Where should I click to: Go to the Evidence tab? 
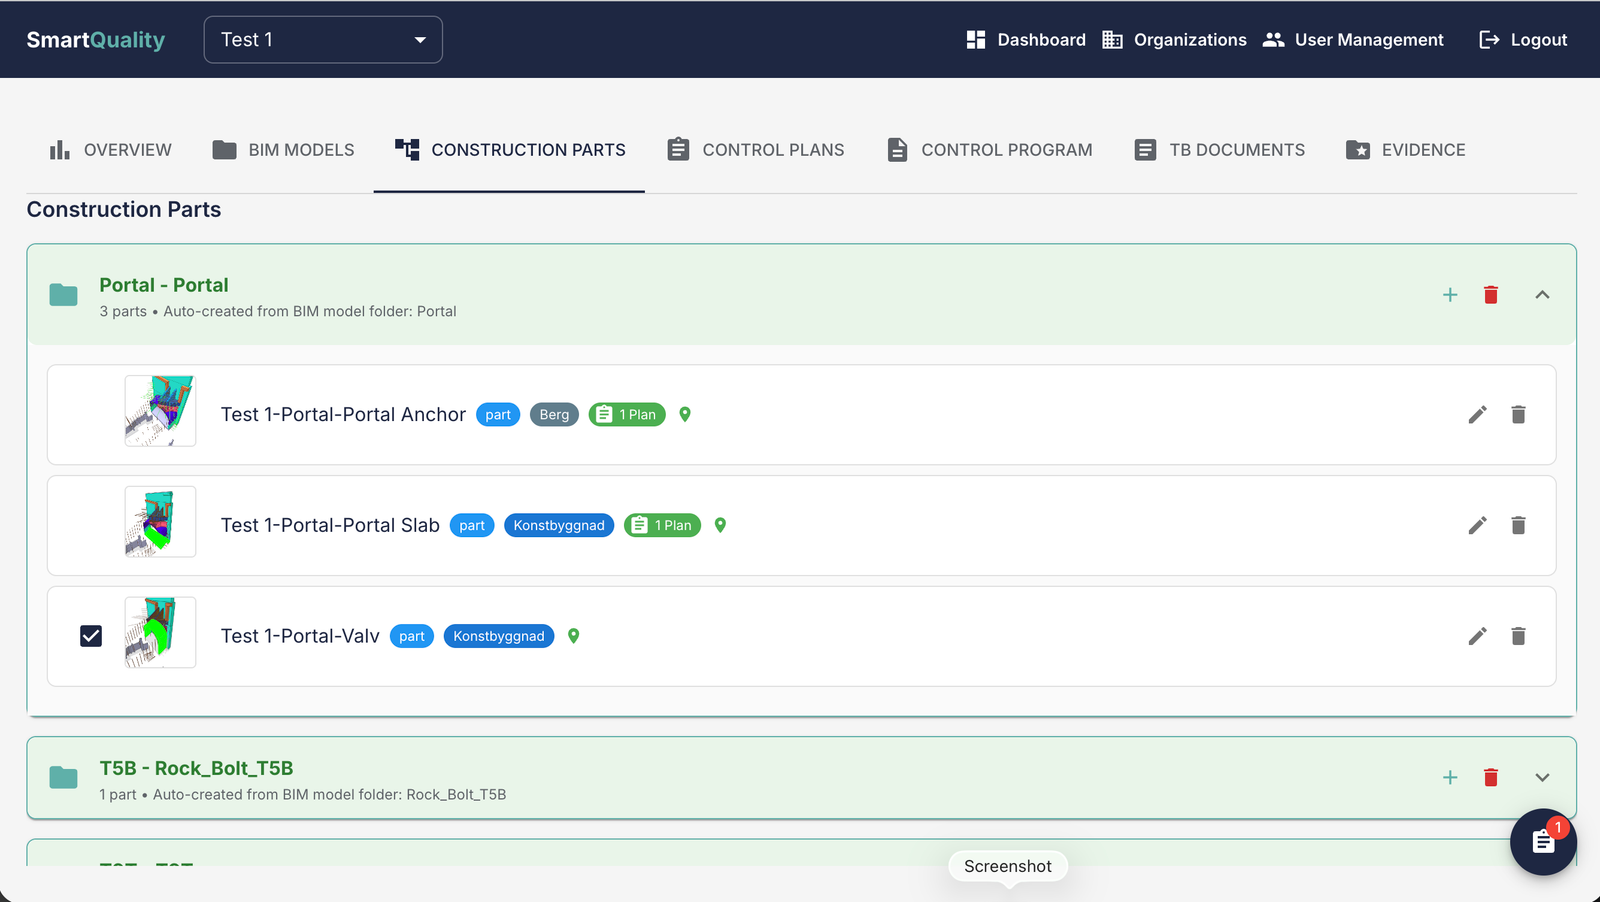1405,150
